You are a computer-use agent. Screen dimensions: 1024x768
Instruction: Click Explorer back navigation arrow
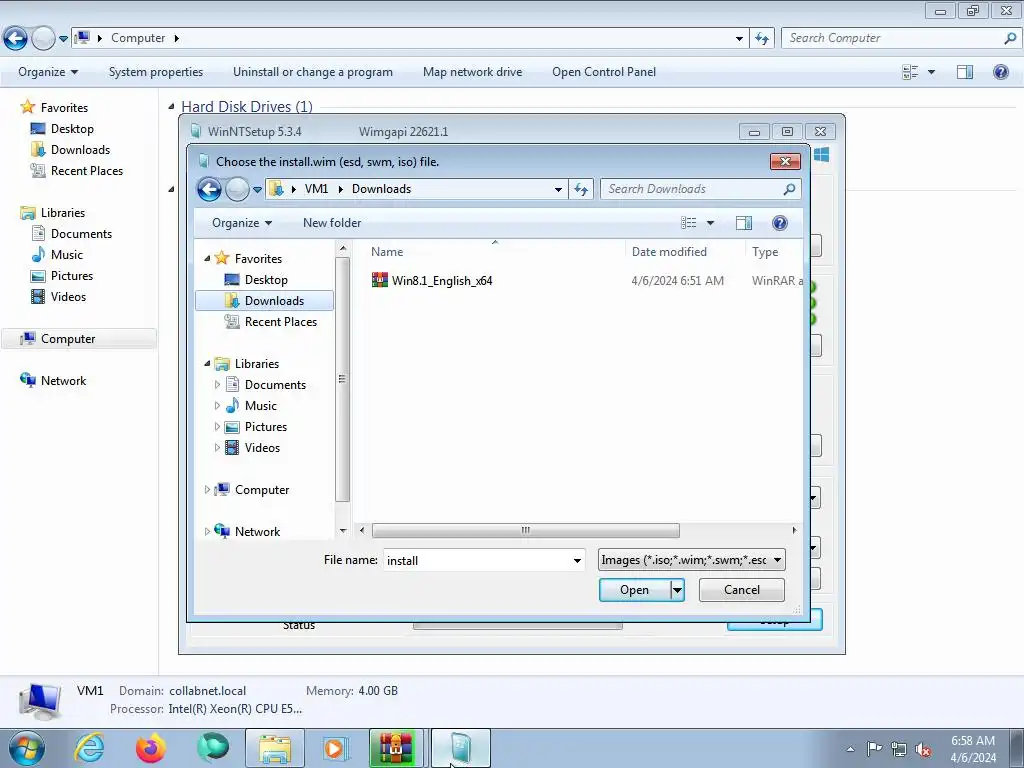15,39
